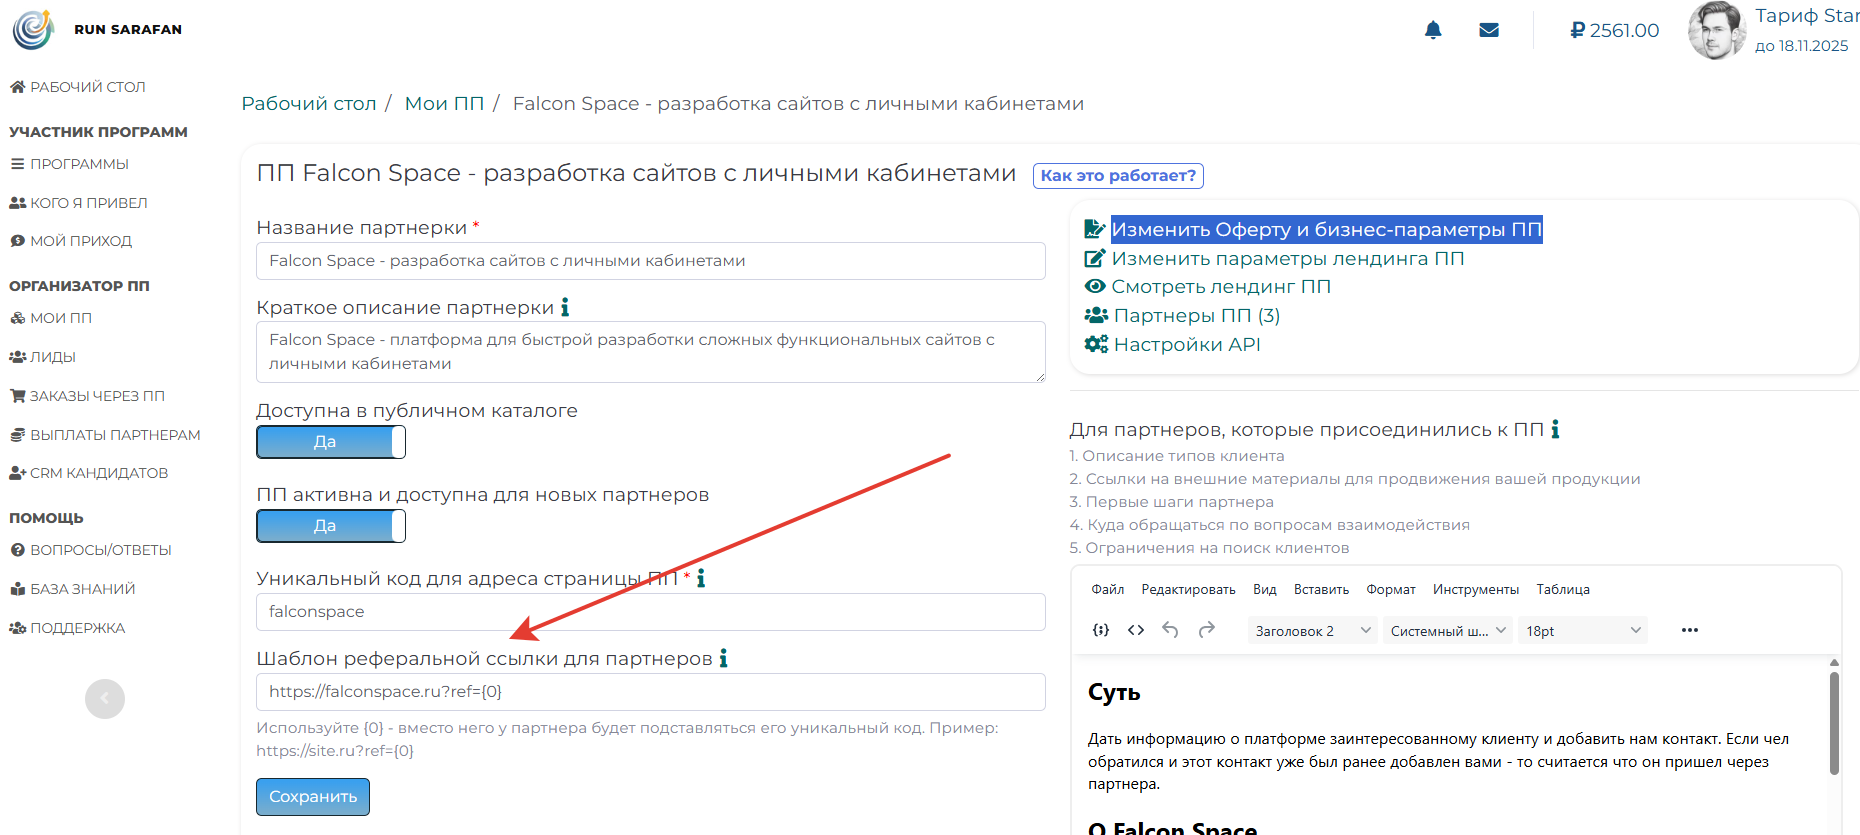
Task: Toggle public catalog availability switch
Action: (331, 442)
